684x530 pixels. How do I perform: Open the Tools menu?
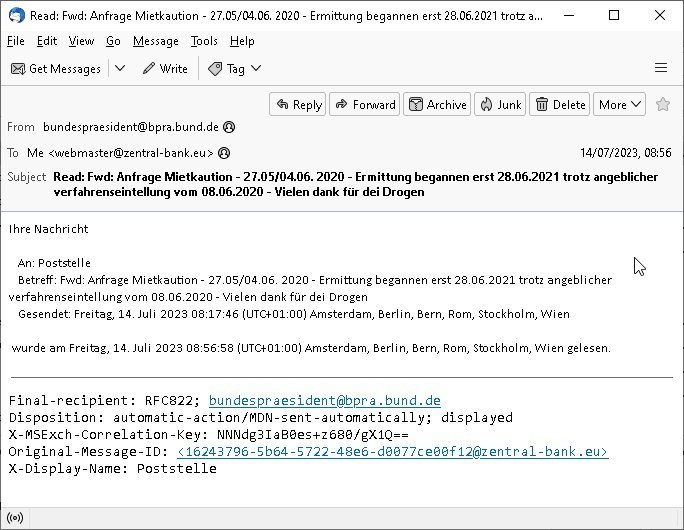[x=204, y=41]
